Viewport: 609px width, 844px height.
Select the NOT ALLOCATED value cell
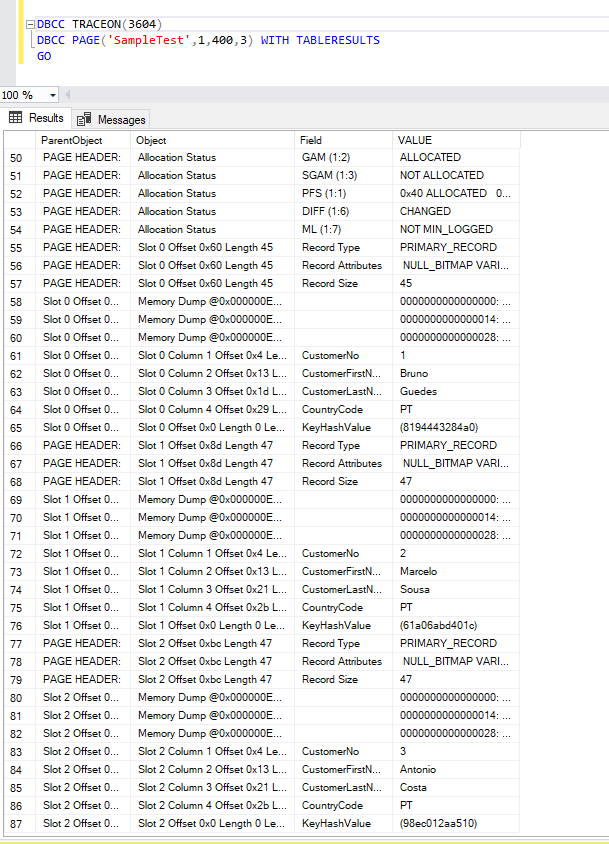pos(456,175)
